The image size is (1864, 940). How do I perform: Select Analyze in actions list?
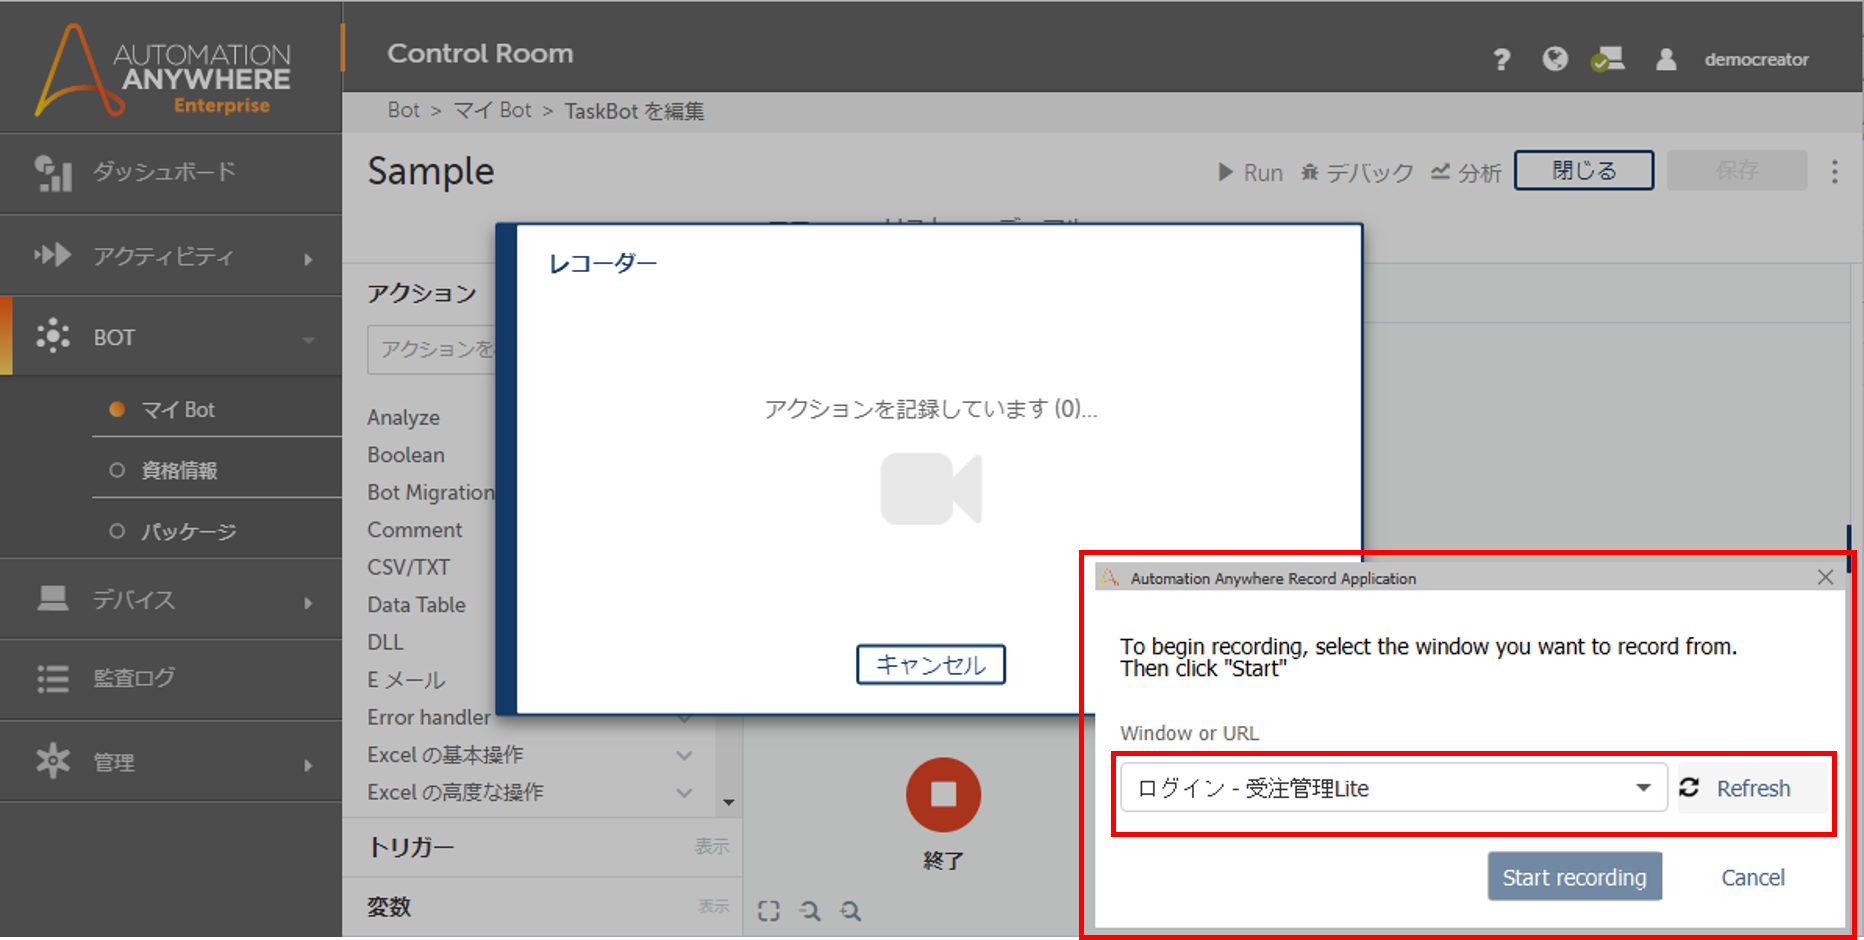point(403,417)
